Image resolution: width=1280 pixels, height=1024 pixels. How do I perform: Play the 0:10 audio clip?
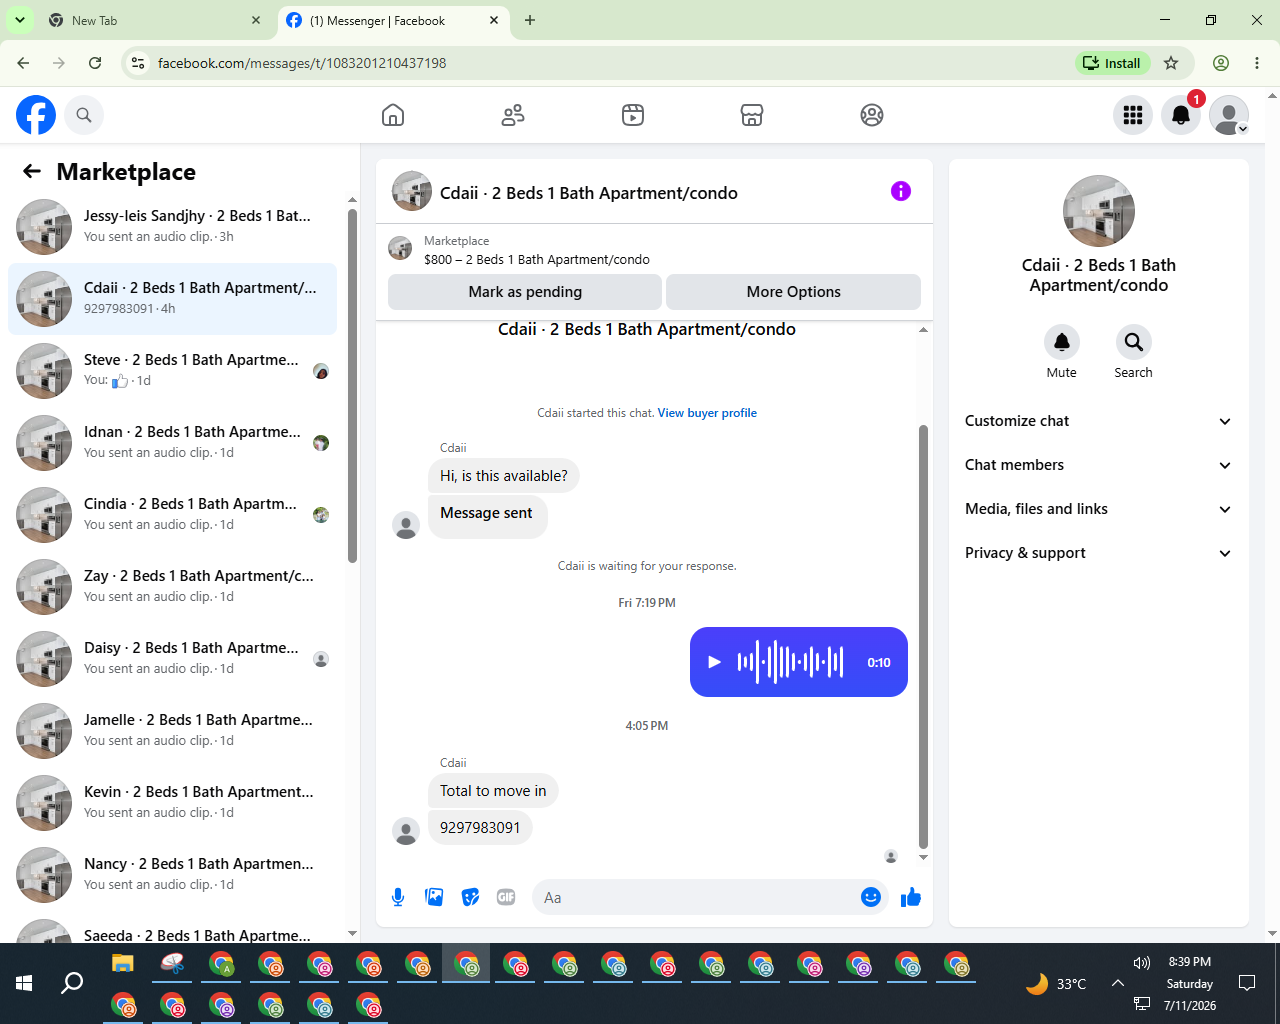click(x=714, y=662)
